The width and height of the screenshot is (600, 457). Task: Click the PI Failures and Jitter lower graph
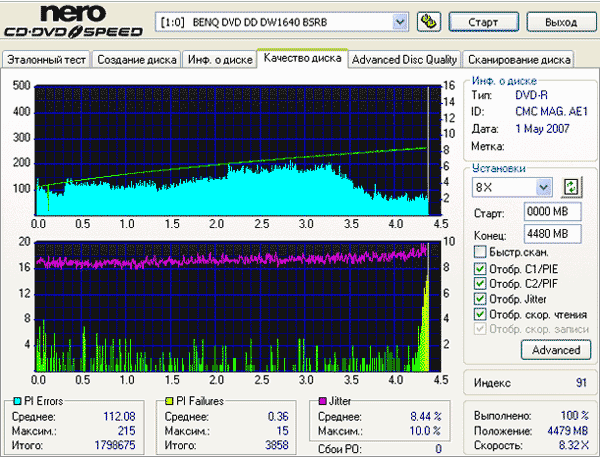pos(238,307)
